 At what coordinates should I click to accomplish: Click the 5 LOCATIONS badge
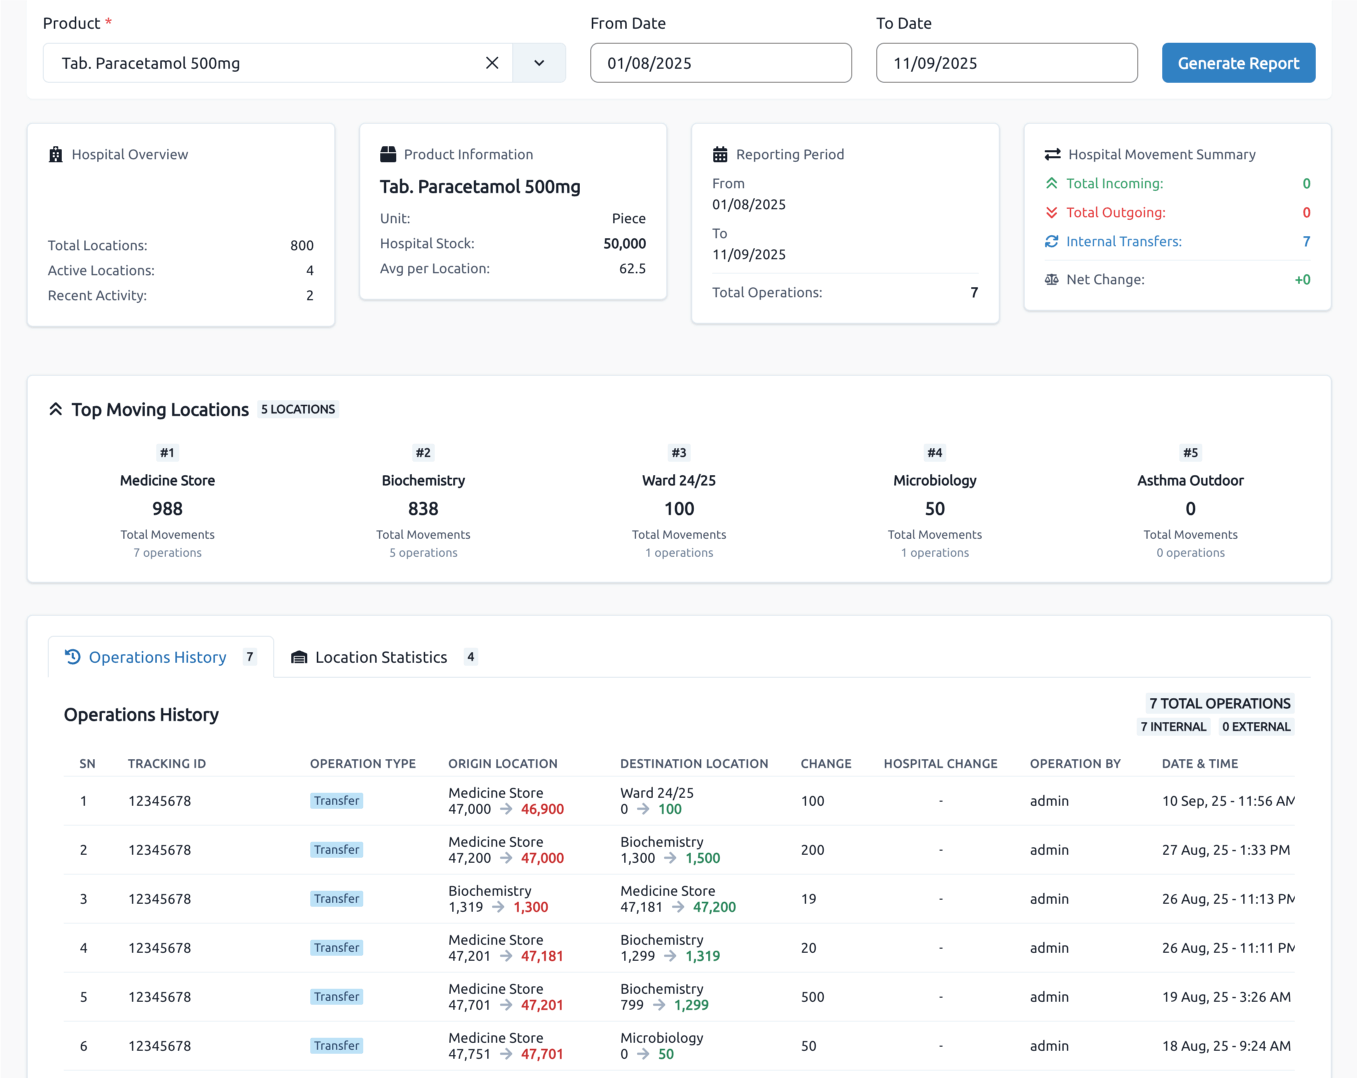click(x=298, y=409)
